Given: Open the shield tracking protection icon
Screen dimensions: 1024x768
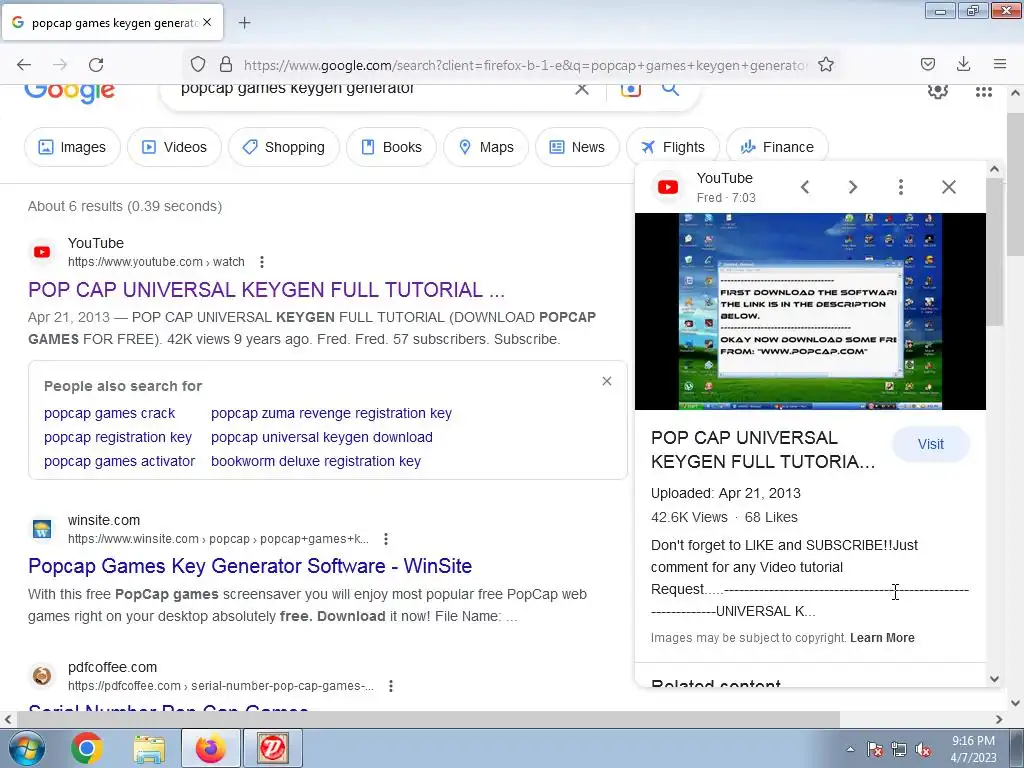Looking at the screenshot, I should (198, 64).
